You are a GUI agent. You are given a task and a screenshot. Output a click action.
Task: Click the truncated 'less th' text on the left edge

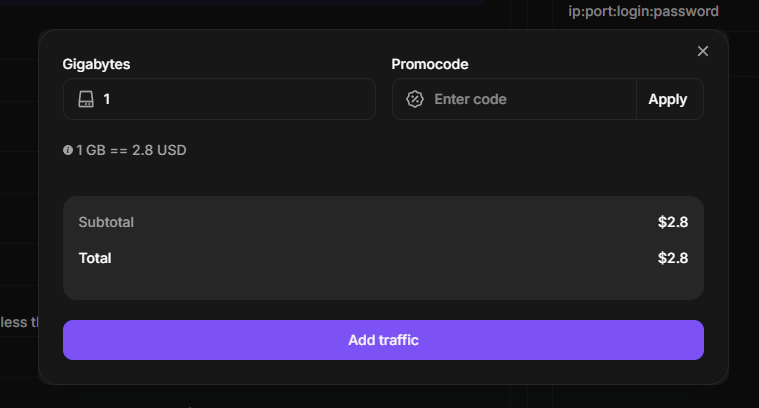[x=18, y=322]
